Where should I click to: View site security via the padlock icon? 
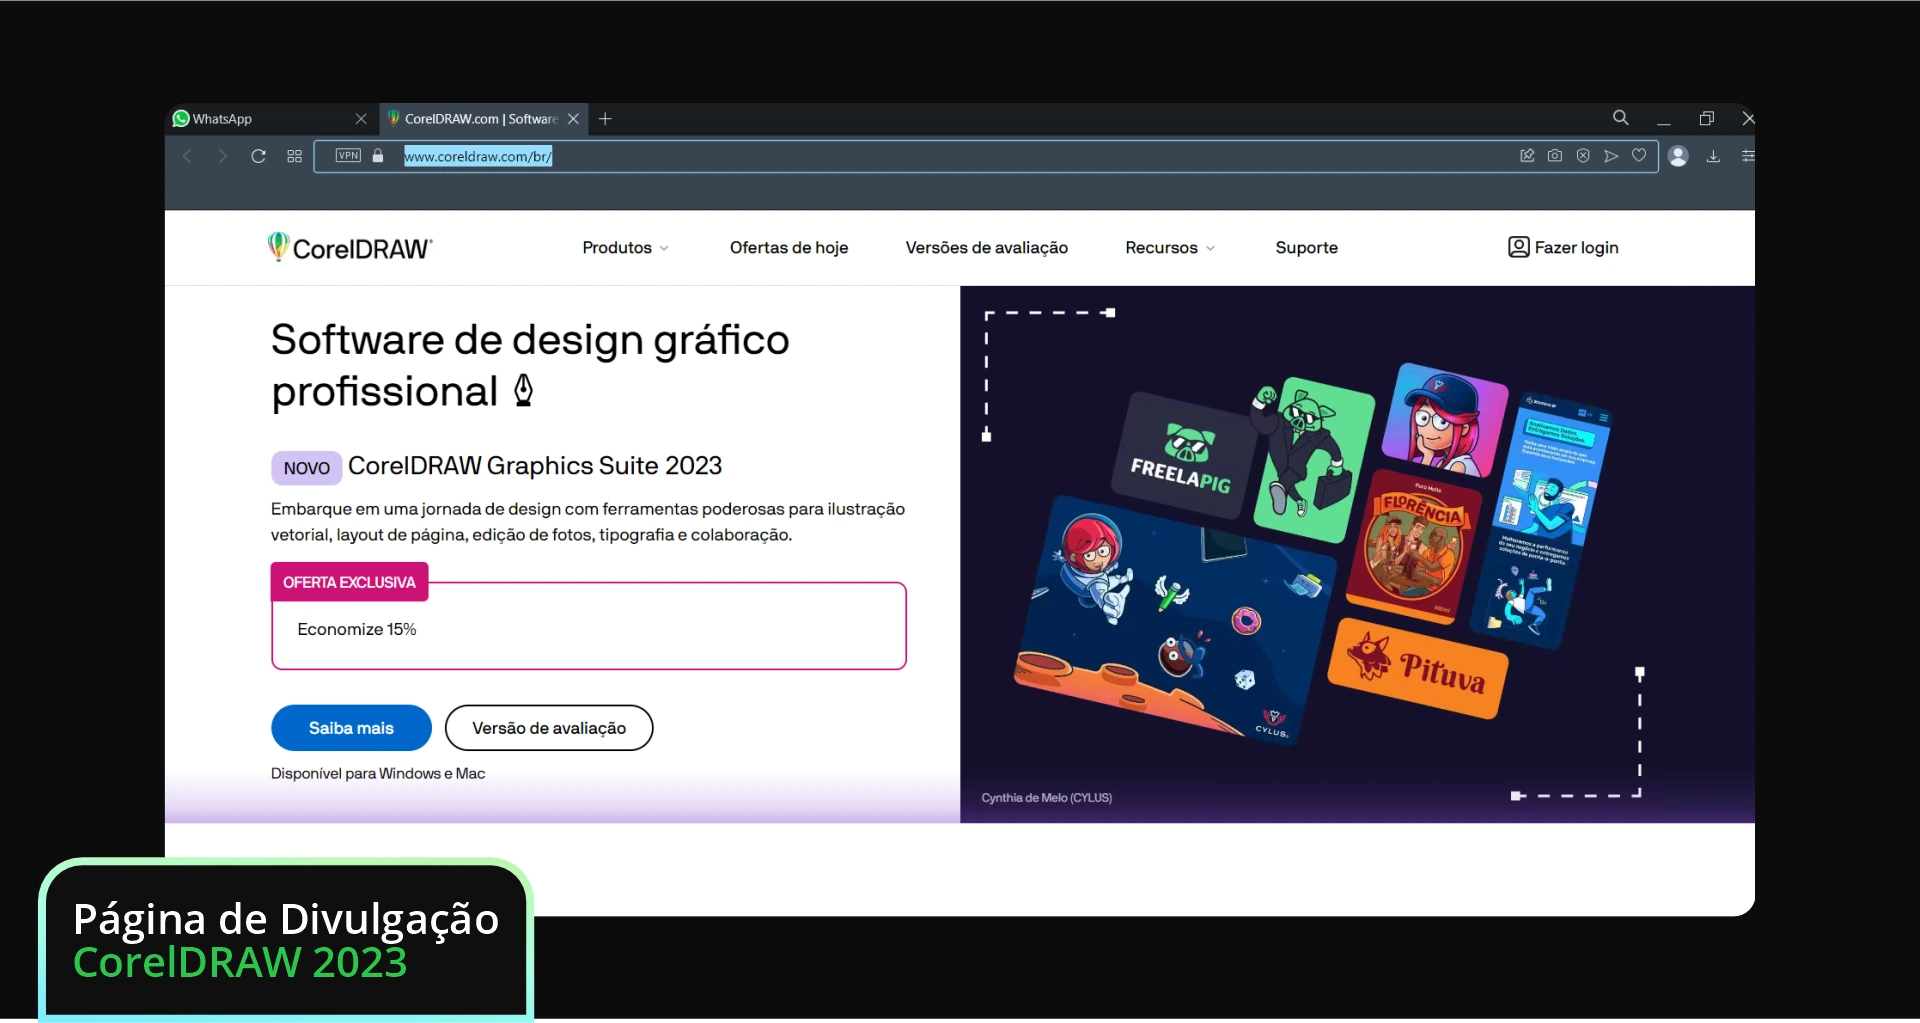pos(378,156)
